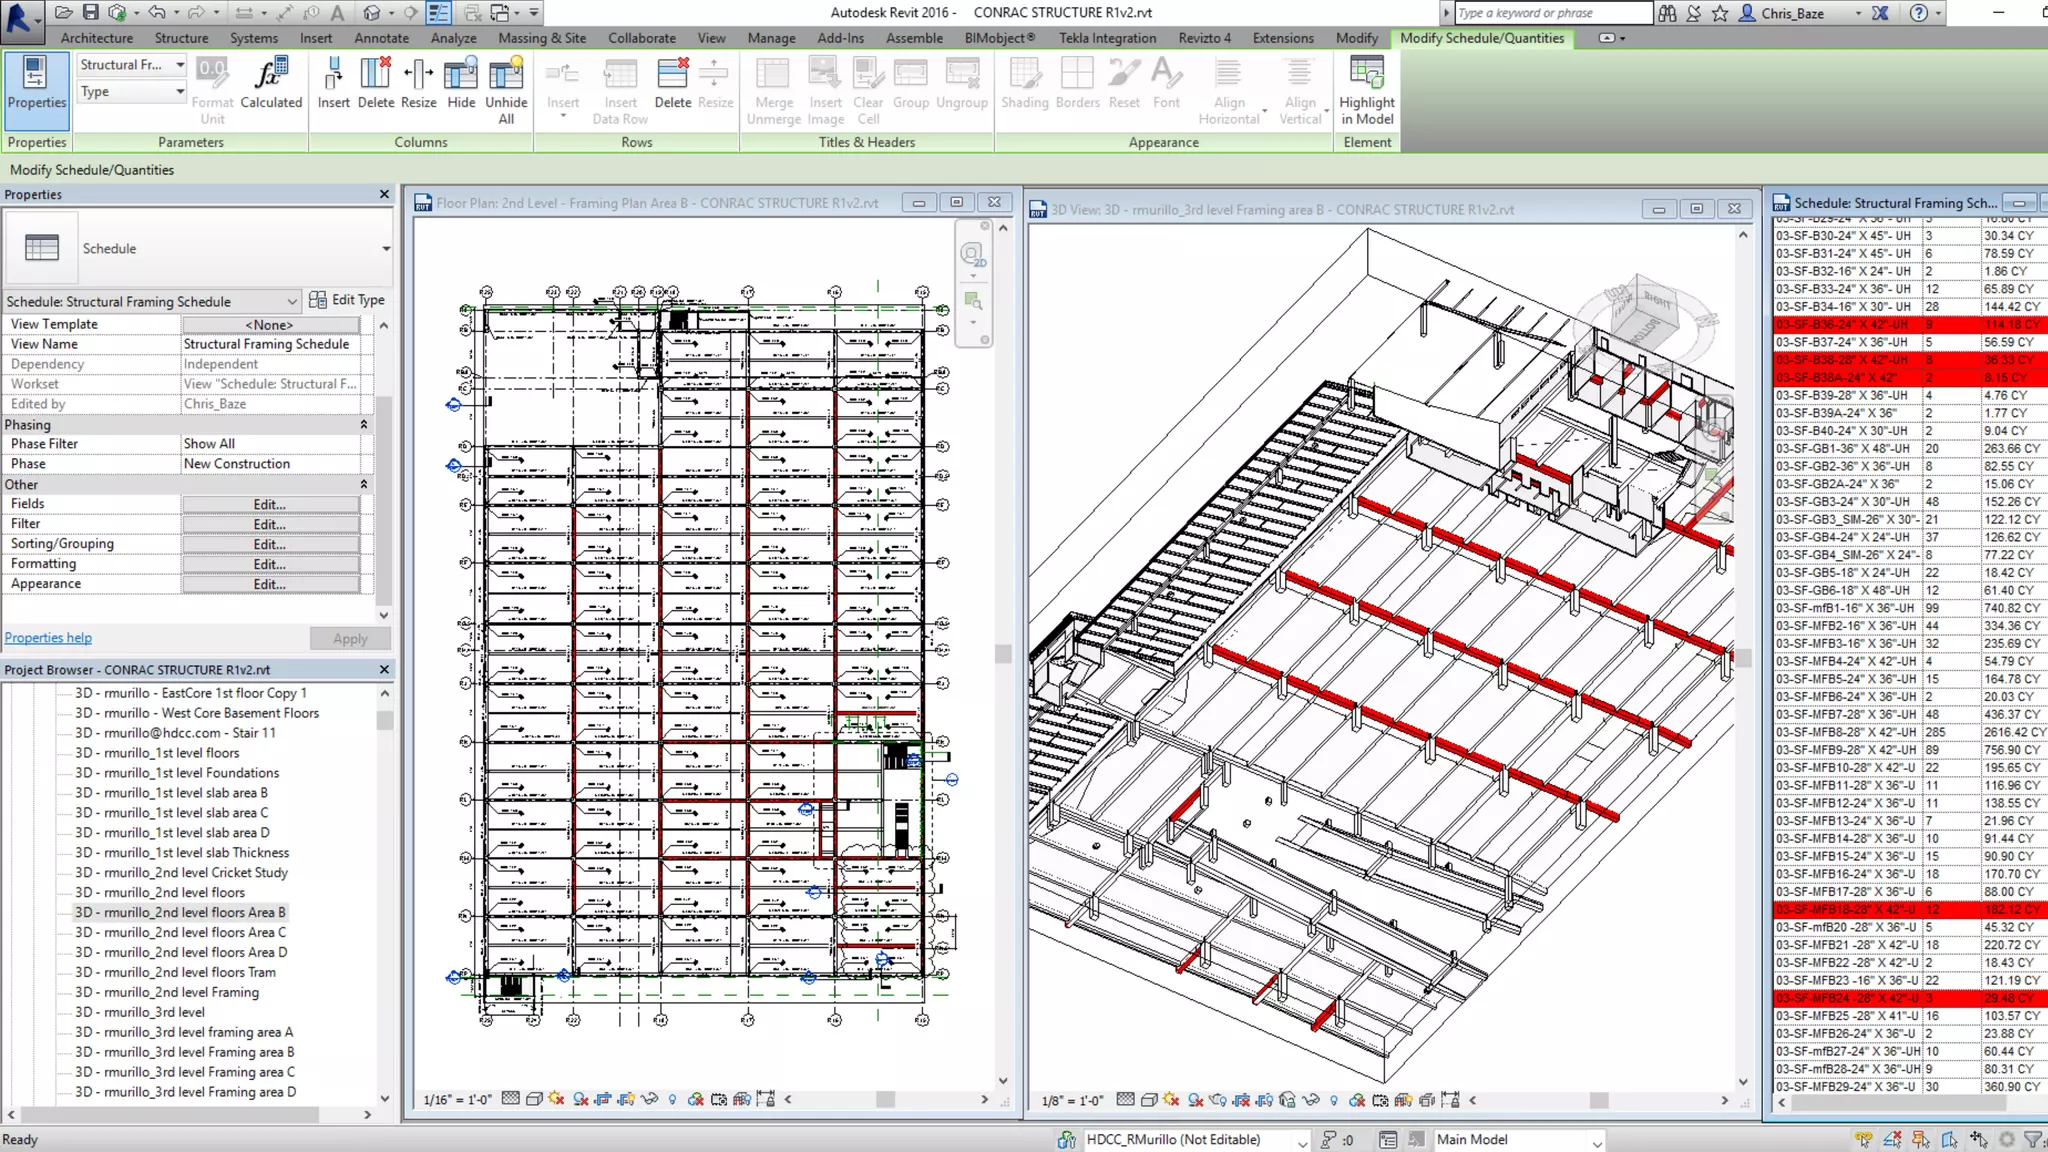Viewport: 2048px width, 1152px height.
Task: Click the search keyword input field
Action: point(1552,13)
